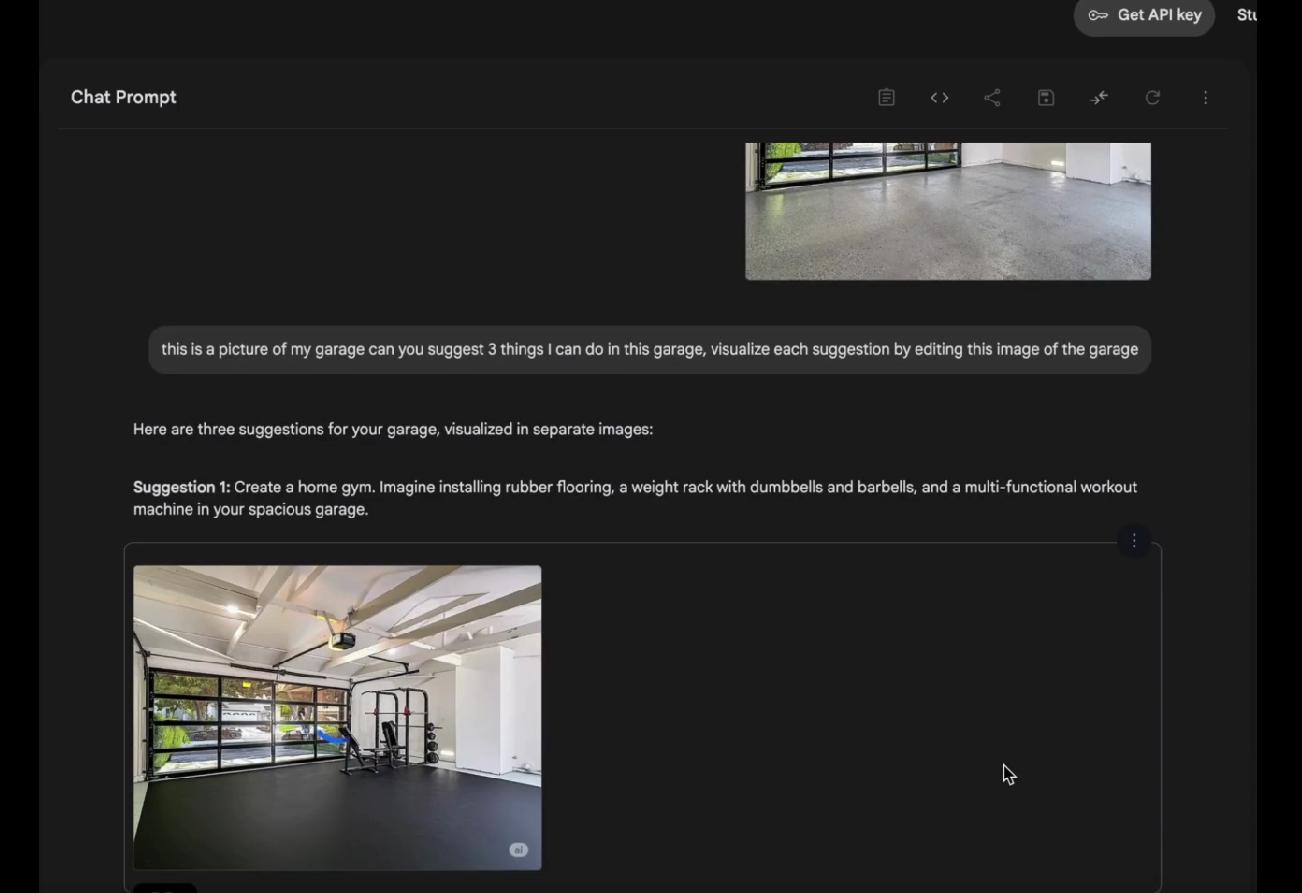Screen dimensions: 1302x893
Task: Share the chat prompt via share icon
Action: pyautogui.click(x=992, y=97)
